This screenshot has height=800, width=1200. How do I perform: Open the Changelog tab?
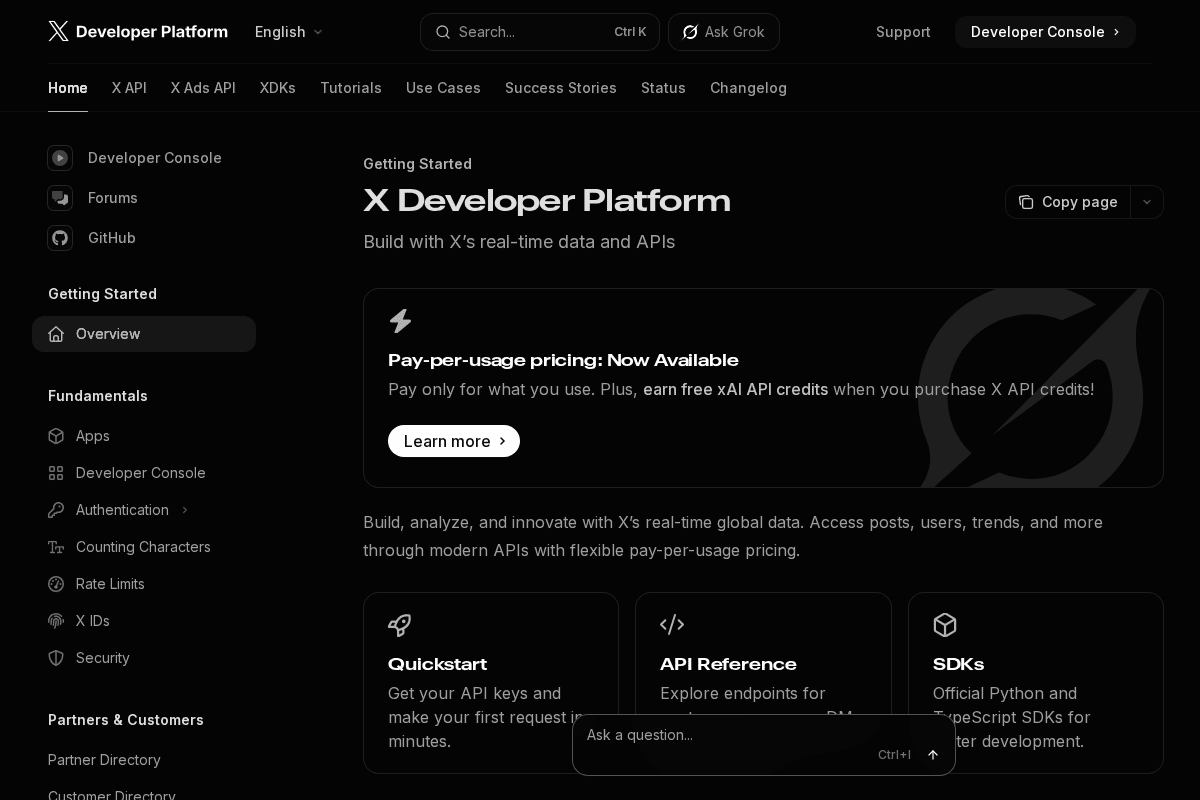pyautogui.click(x=748, y=88)
